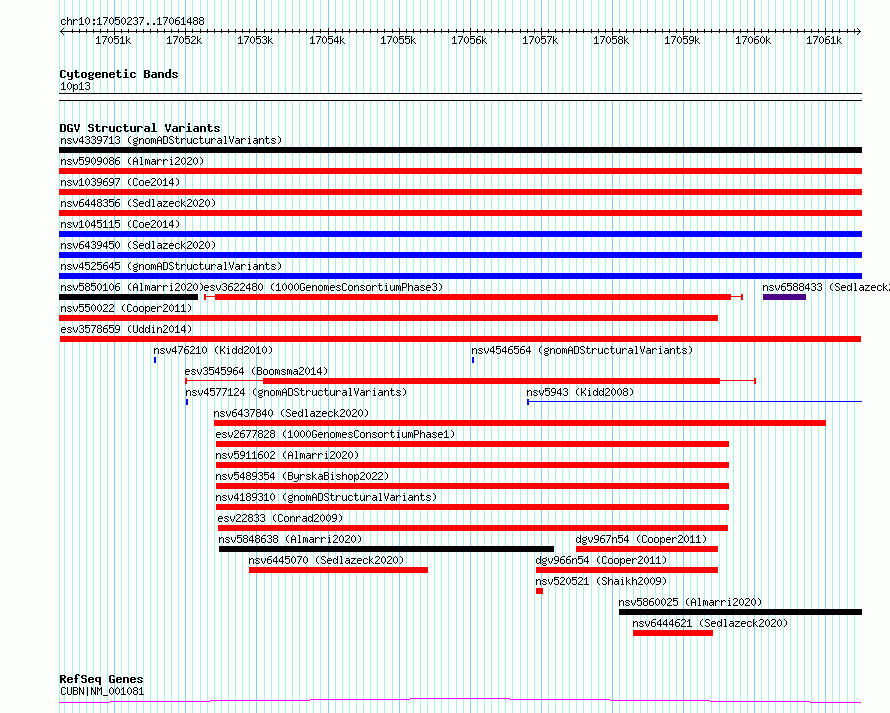This screenshot has width=890, height=713.
Task: Select the nsv5850106 (Almarri2020) label
Action: coord(132,287)
